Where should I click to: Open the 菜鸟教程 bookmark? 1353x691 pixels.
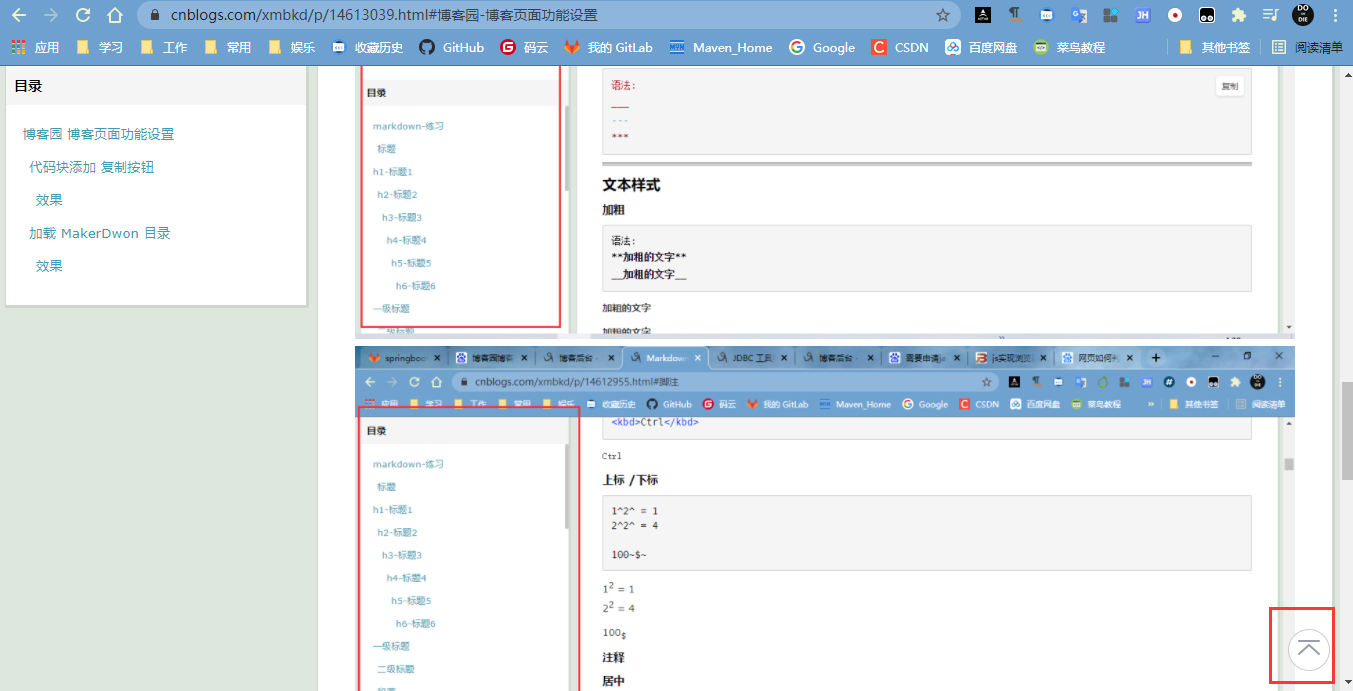click(1069, 47)
